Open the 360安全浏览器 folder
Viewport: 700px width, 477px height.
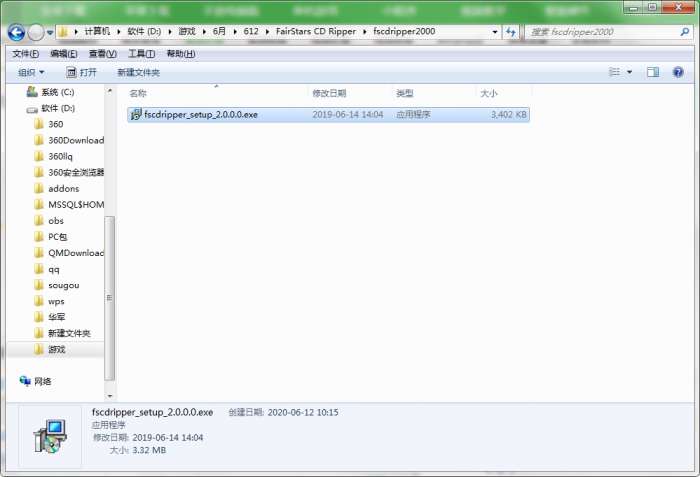pyautogui.click(x=69, y=172)
